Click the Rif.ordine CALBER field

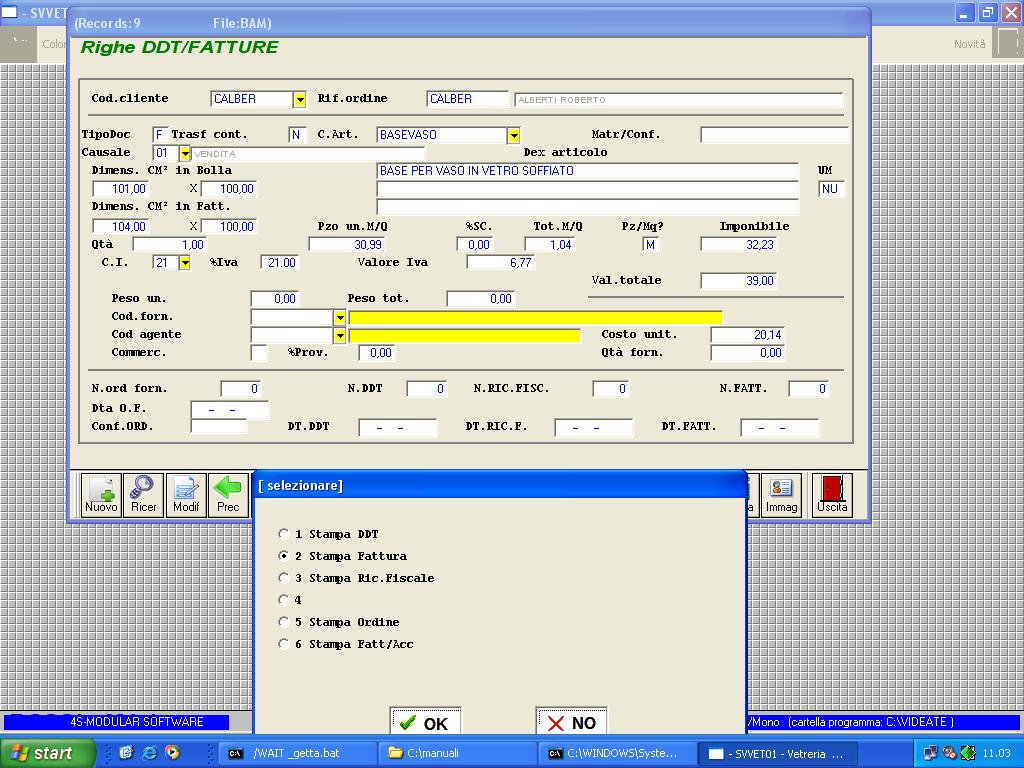(467, 99)
